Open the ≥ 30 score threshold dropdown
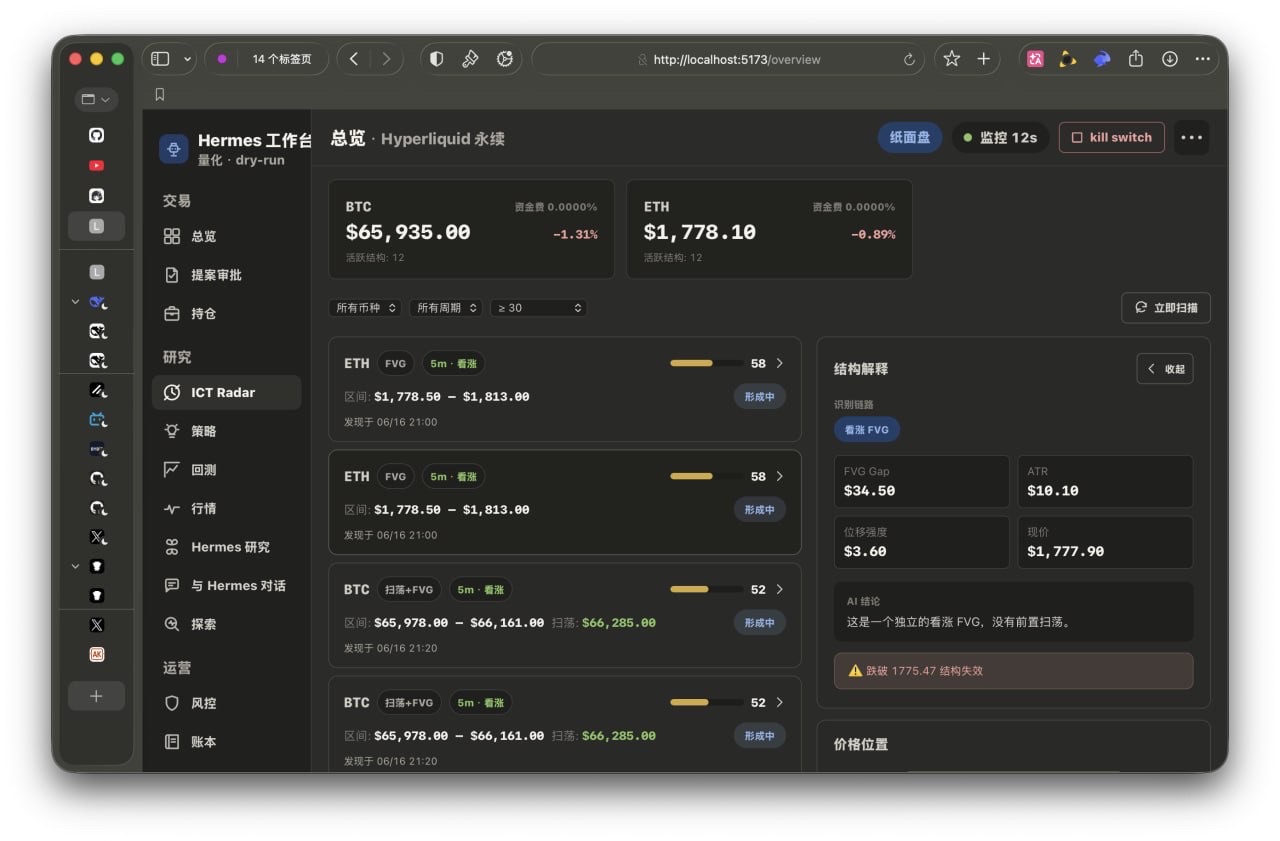 tap(539, 308)
